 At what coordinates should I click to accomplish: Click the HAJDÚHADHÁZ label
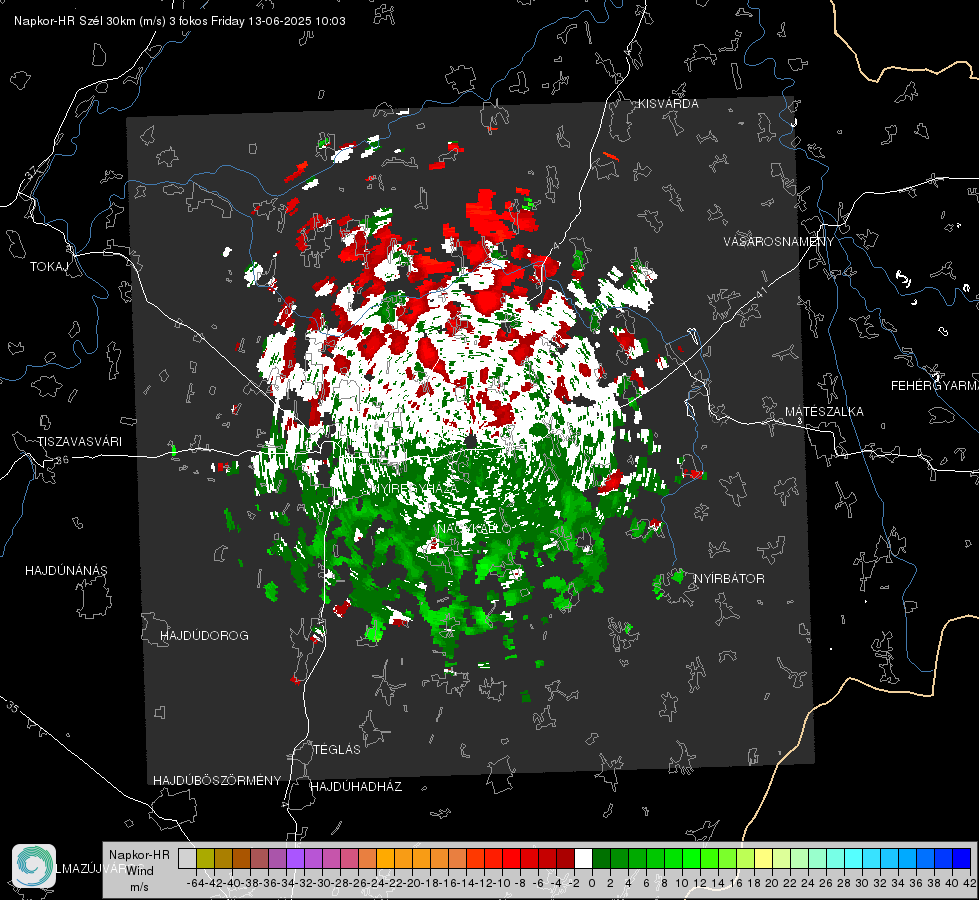coord(356,787)
